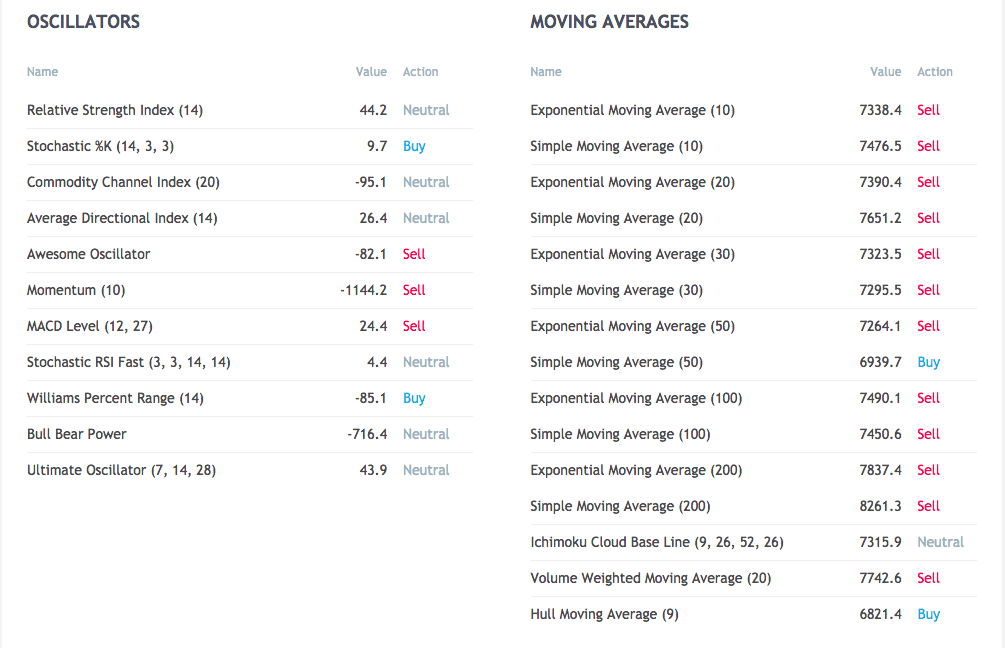Select the Stochastic %K (14, 3, 3) label
This screenshot has height=648, width=1005.
[100, 146]
